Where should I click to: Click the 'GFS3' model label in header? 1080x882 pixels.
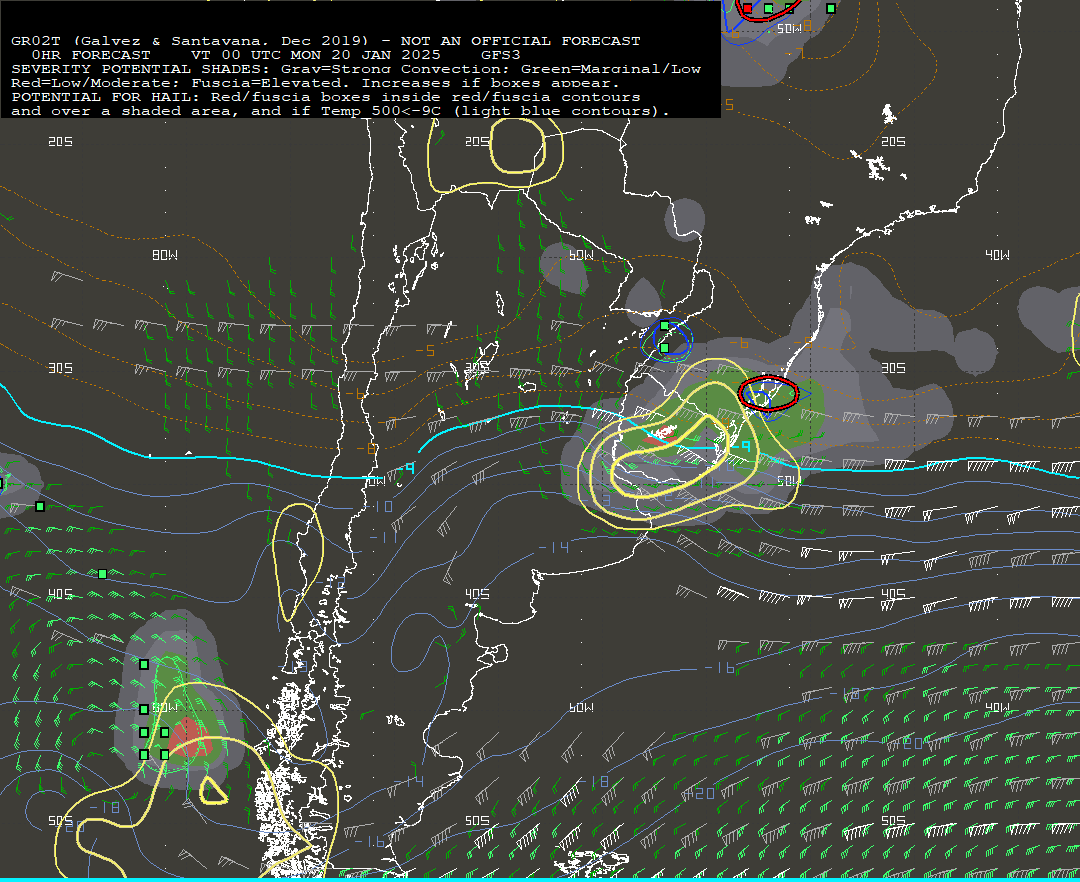(x=501, y=55)
